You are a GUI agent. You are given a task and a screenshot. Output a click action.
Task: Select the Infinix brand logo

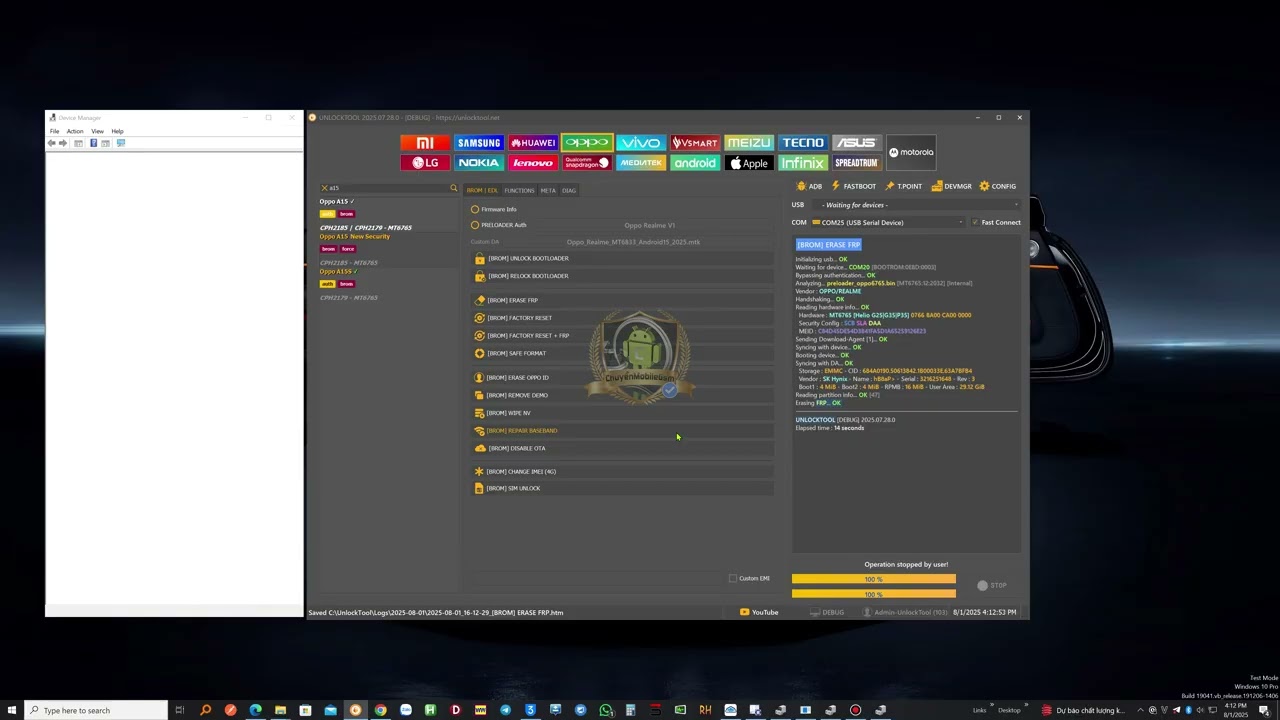(803, 163)
